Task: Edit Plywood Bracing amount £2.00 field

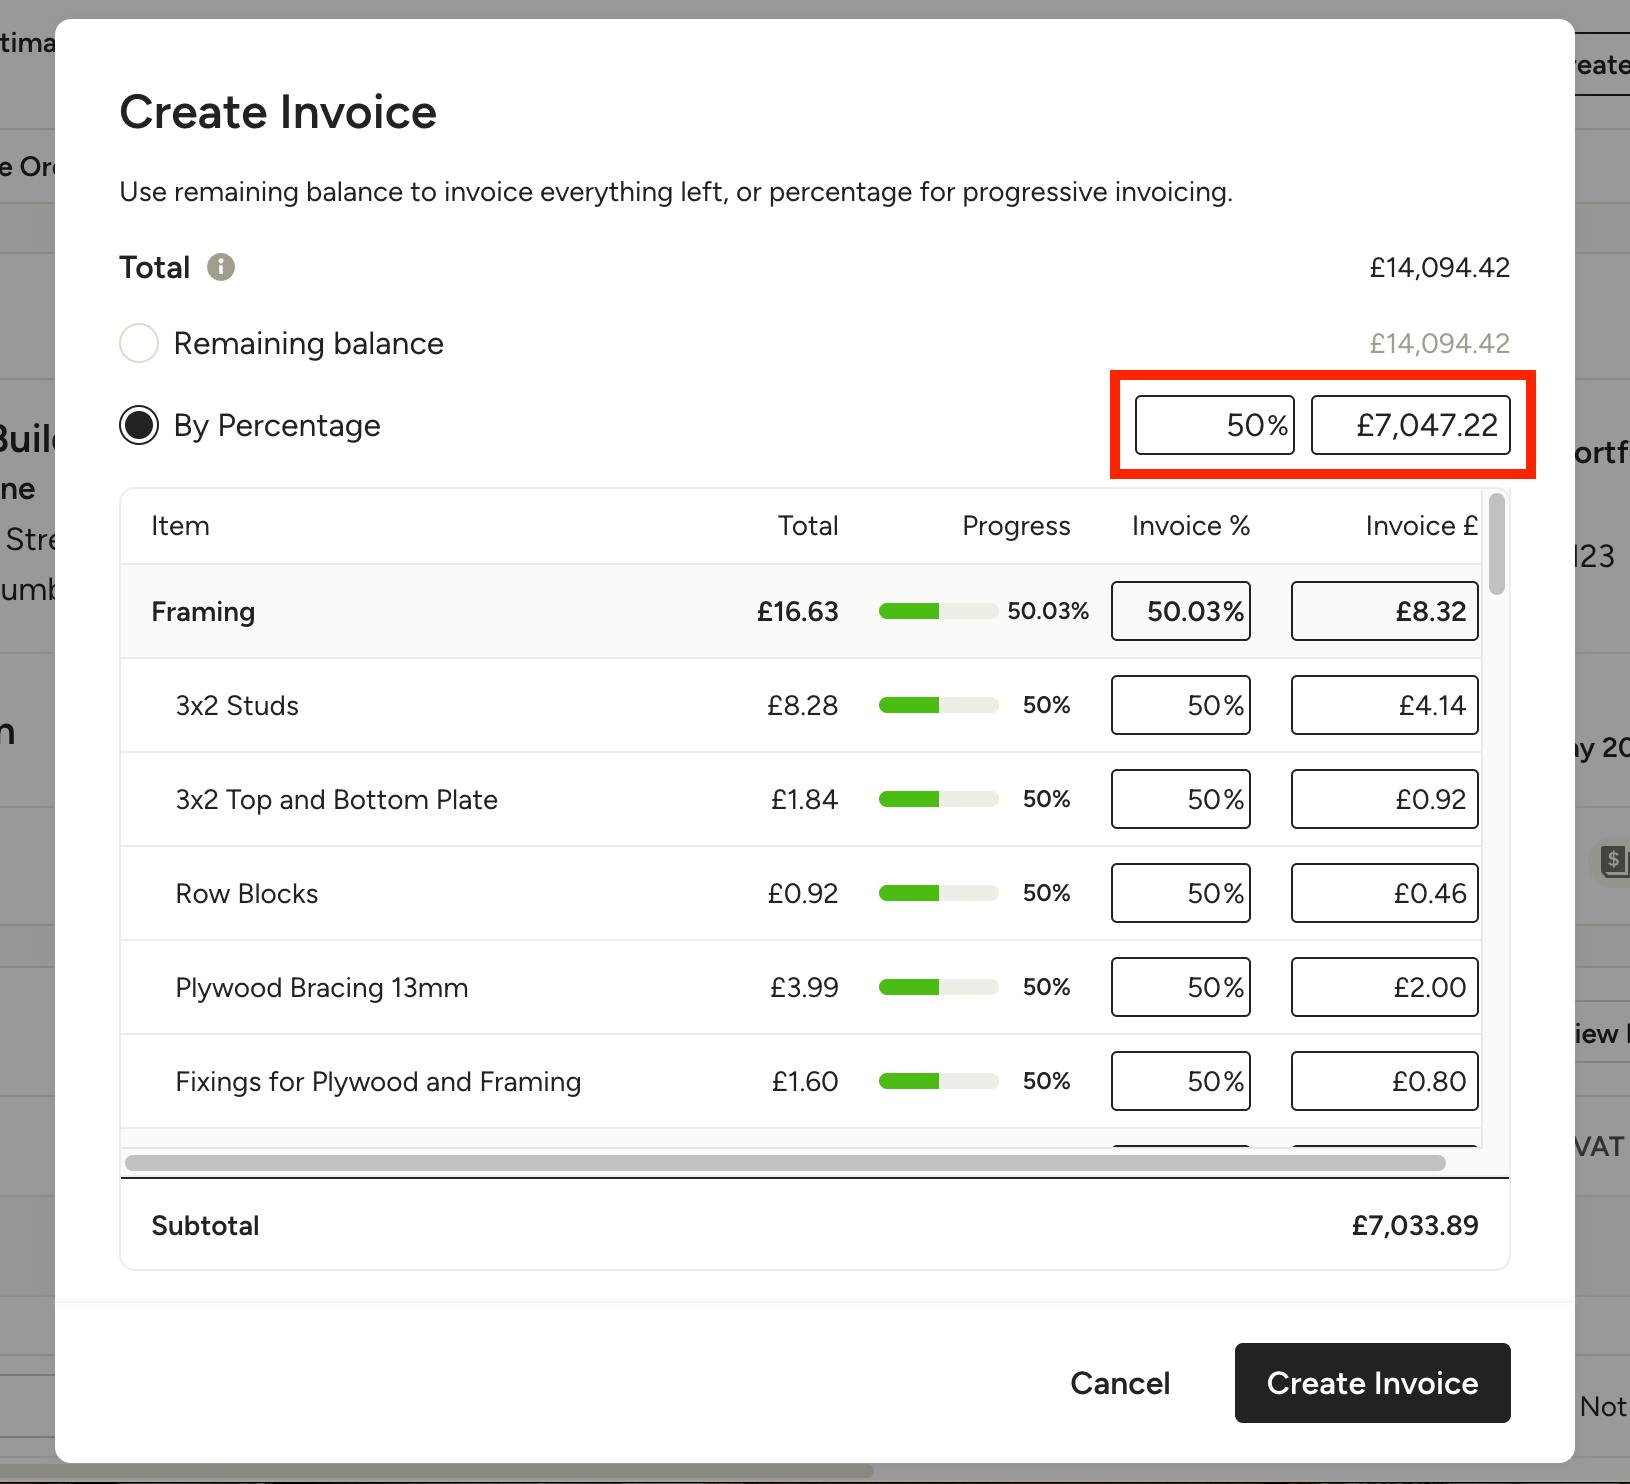Action: tap(1385, 987)
